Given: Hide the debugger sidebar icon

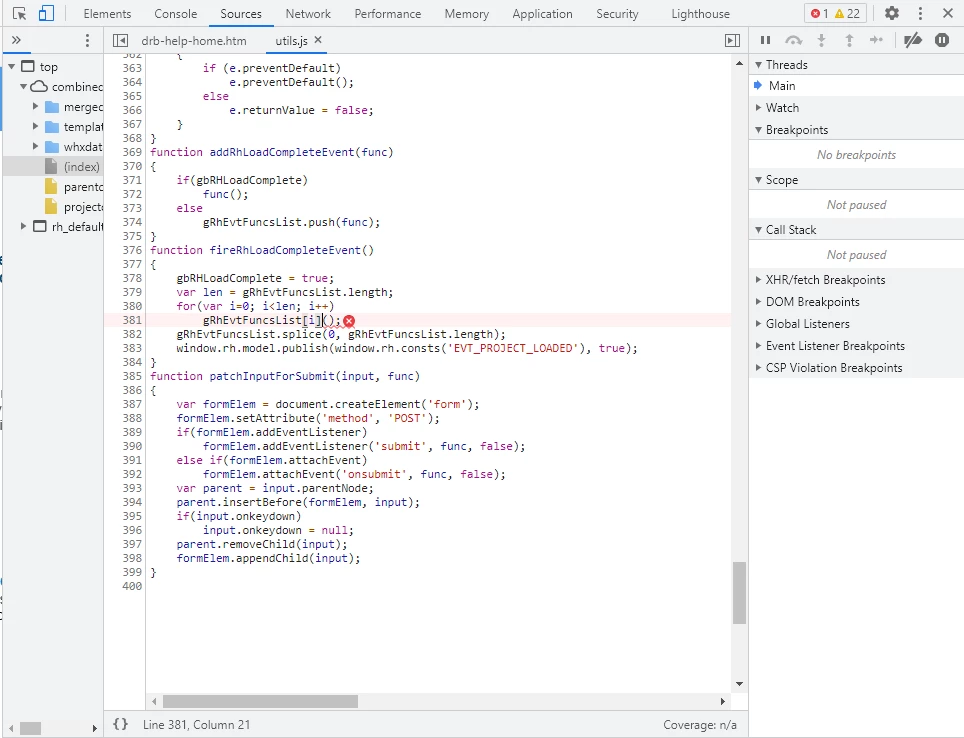Looking at the screenshot, I should (732, 41).
